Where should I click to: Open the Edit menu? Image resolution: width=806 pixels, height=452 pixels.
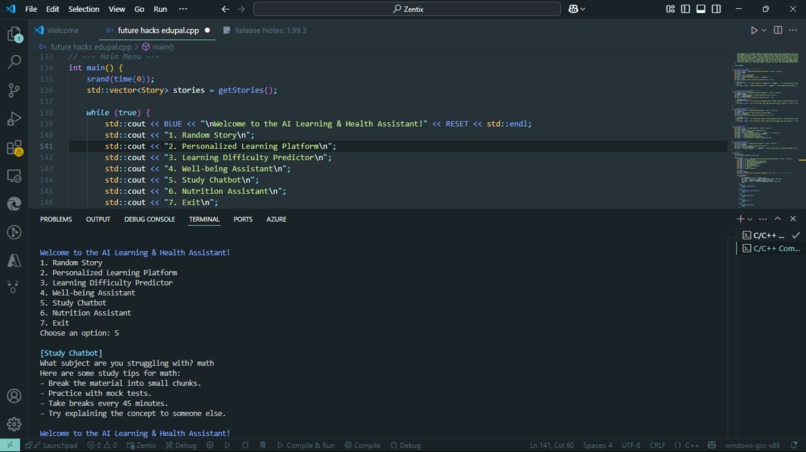pyautogui.click(x=52, y=9)
